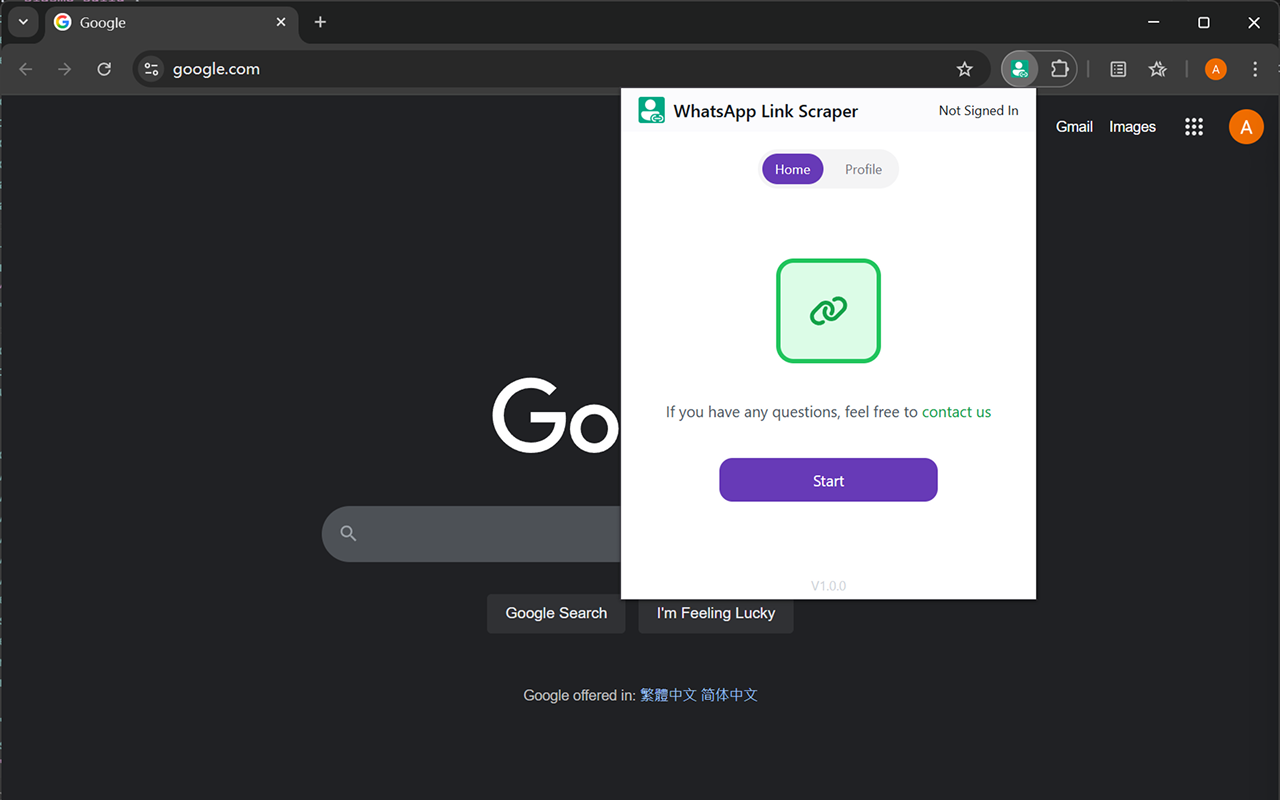The height and width of the screenshot is (800, 1280).
Task: Open the Extensions puzzle piece menu
Action: tap(1059, 69)
